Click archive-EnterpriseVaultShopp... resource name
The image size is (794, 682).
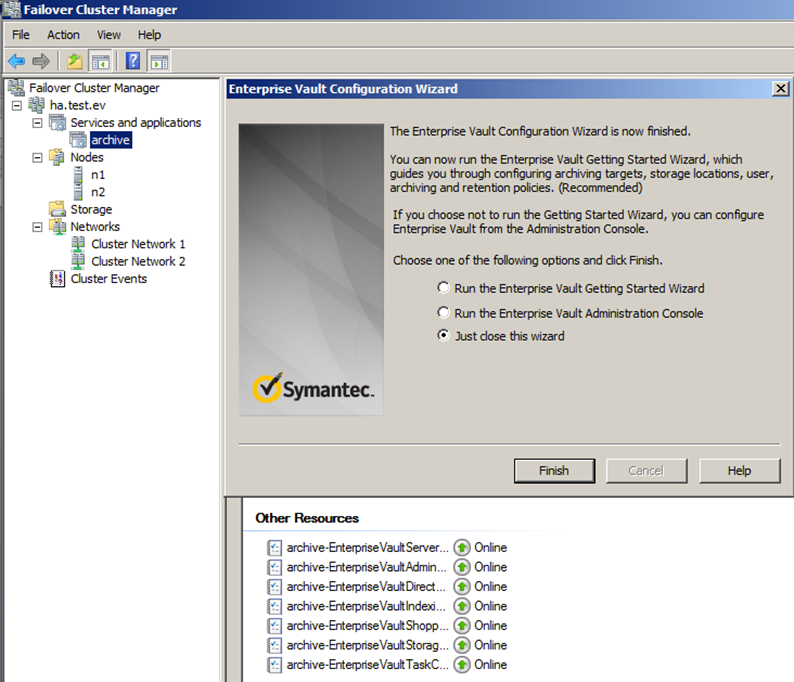(x=368, y=626)
